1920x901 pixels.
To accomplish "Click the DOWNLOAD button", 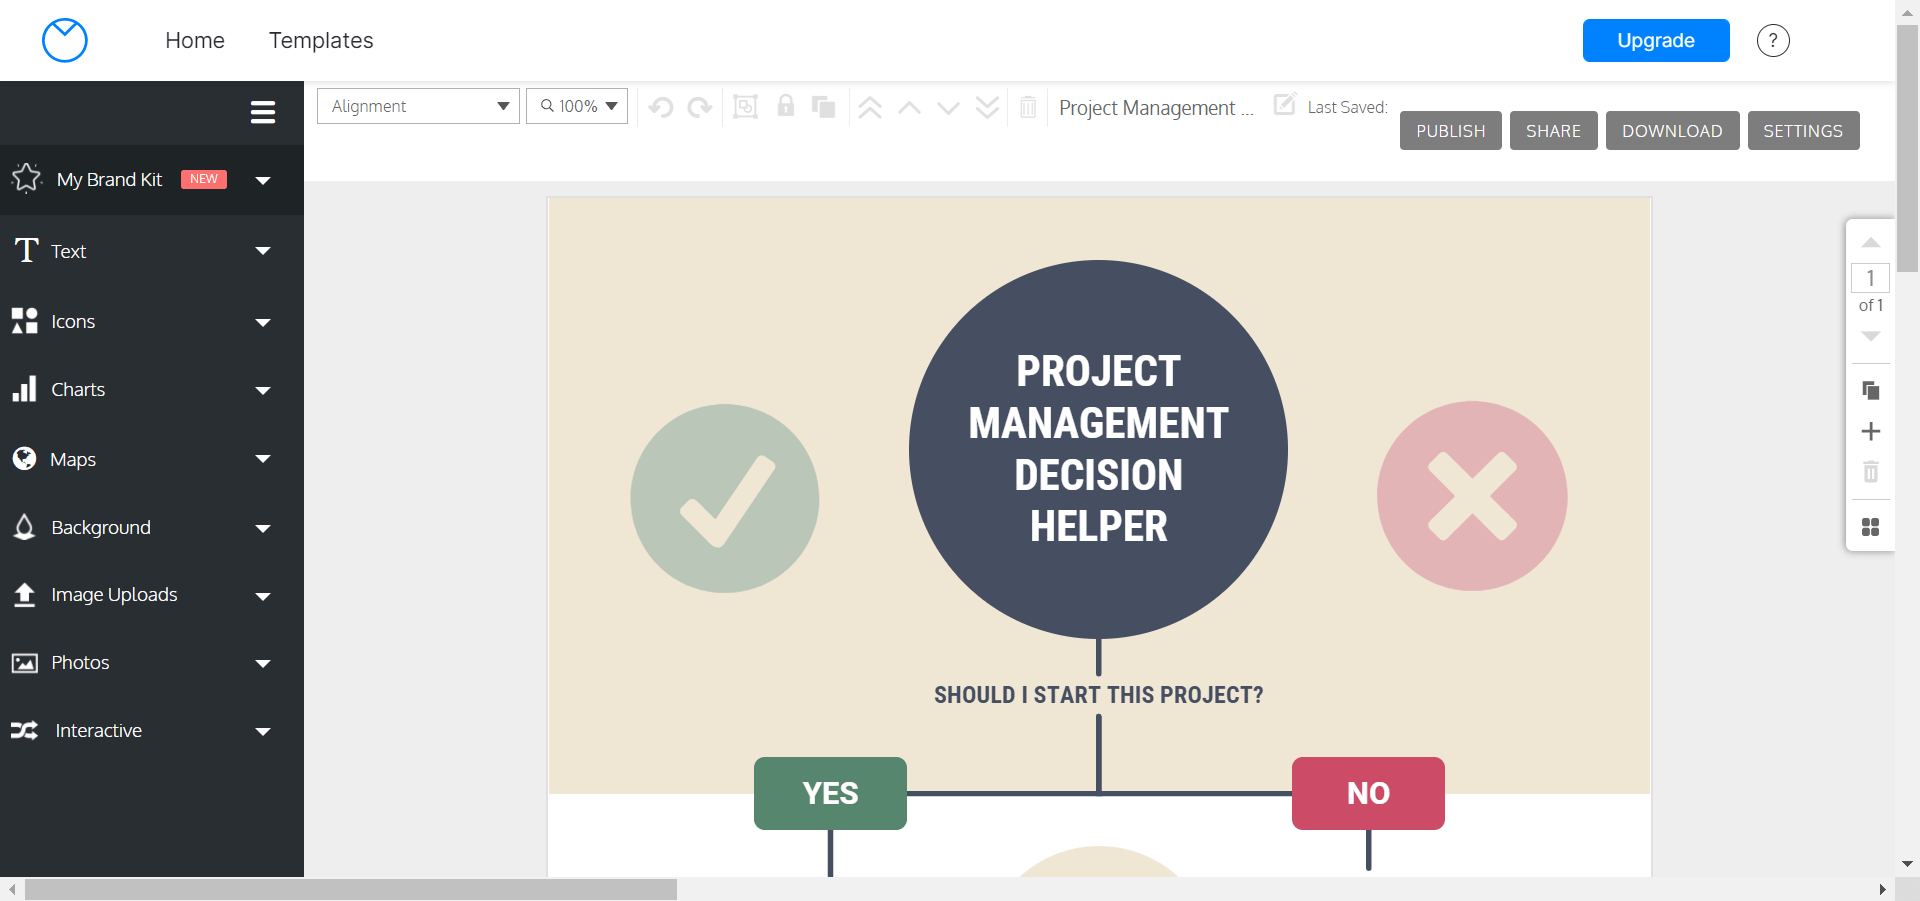I will coord(1673,131).
